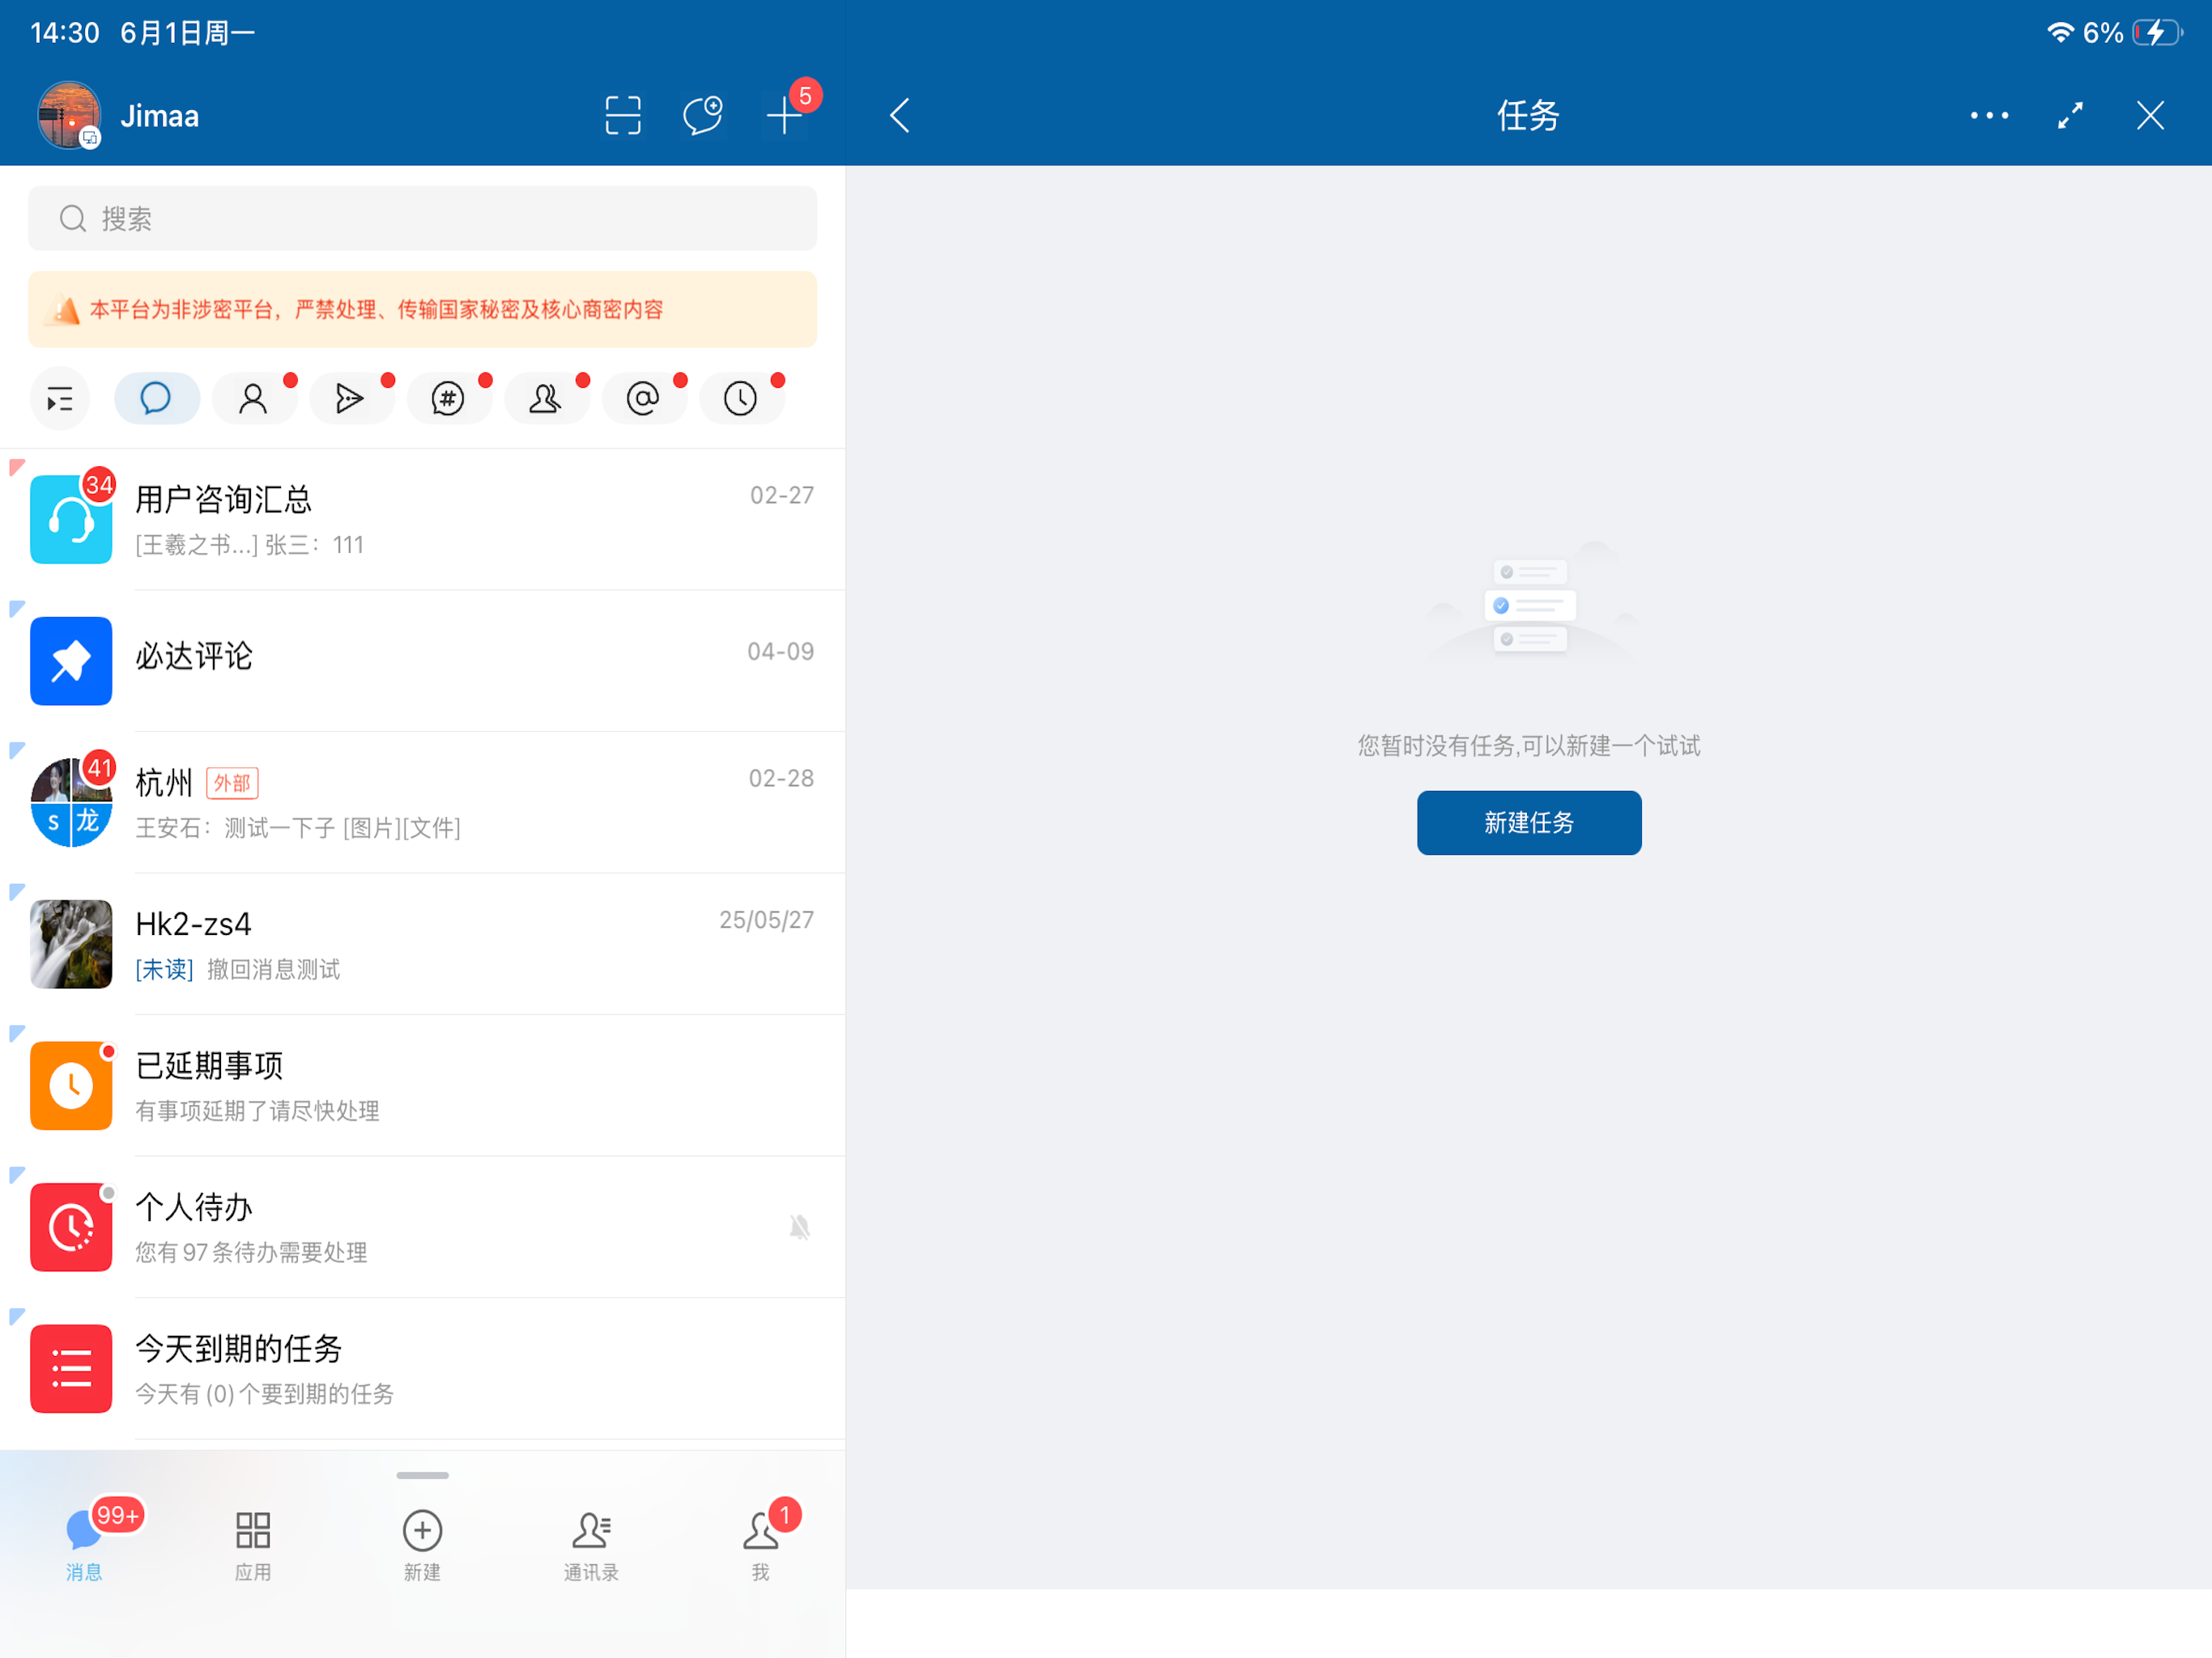Tap the 14:30 clock in status bar
2212x1658 pixels.
tap(65, 33)
